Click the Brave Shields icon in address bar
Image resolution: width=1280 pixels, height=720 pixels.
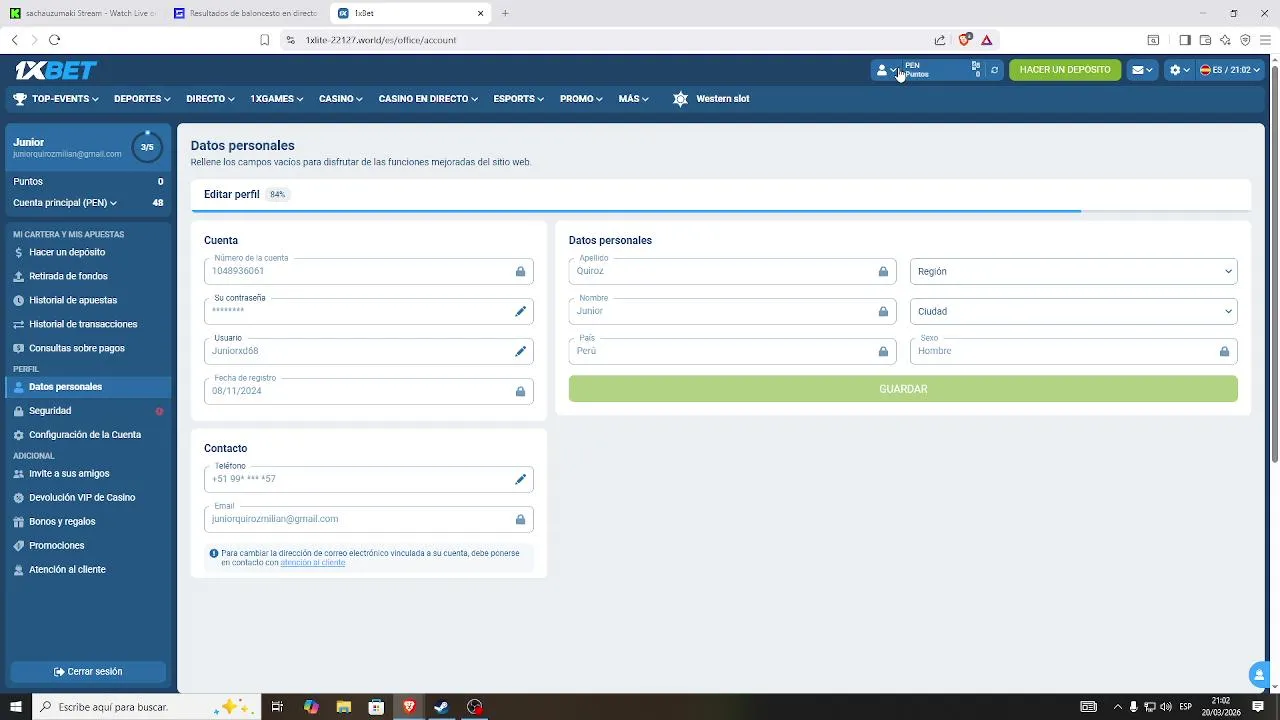tap(964, 40)
